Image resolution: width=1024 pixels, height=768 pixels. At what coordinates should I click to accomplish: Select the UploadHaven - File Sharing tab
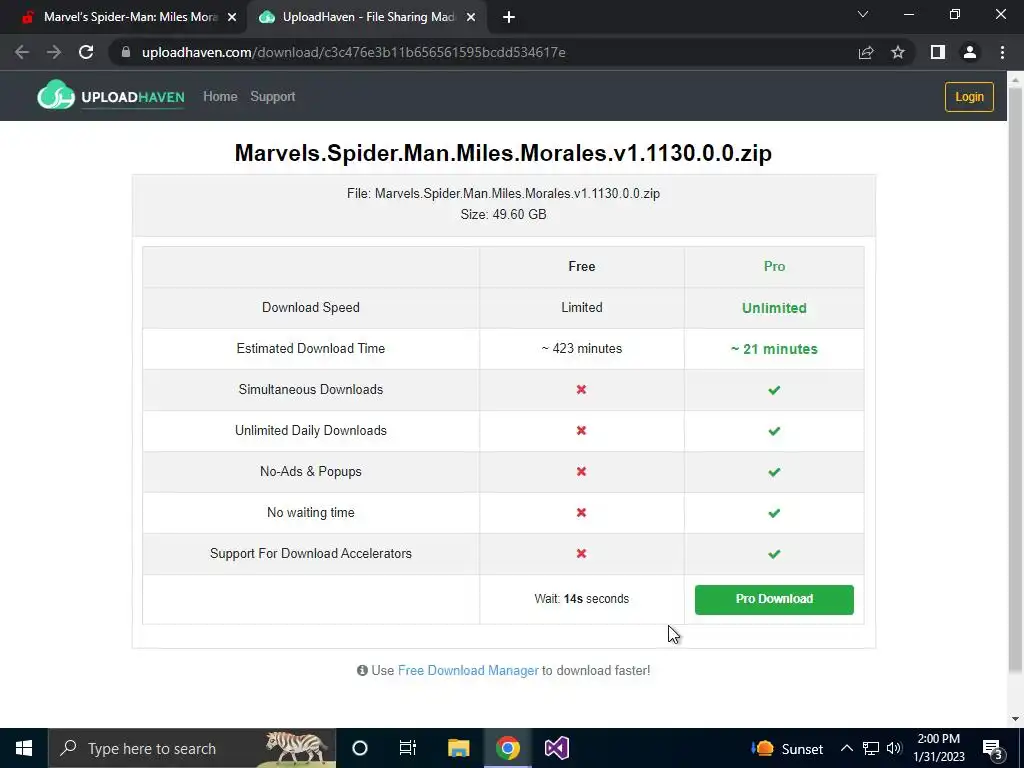point(366,18)
